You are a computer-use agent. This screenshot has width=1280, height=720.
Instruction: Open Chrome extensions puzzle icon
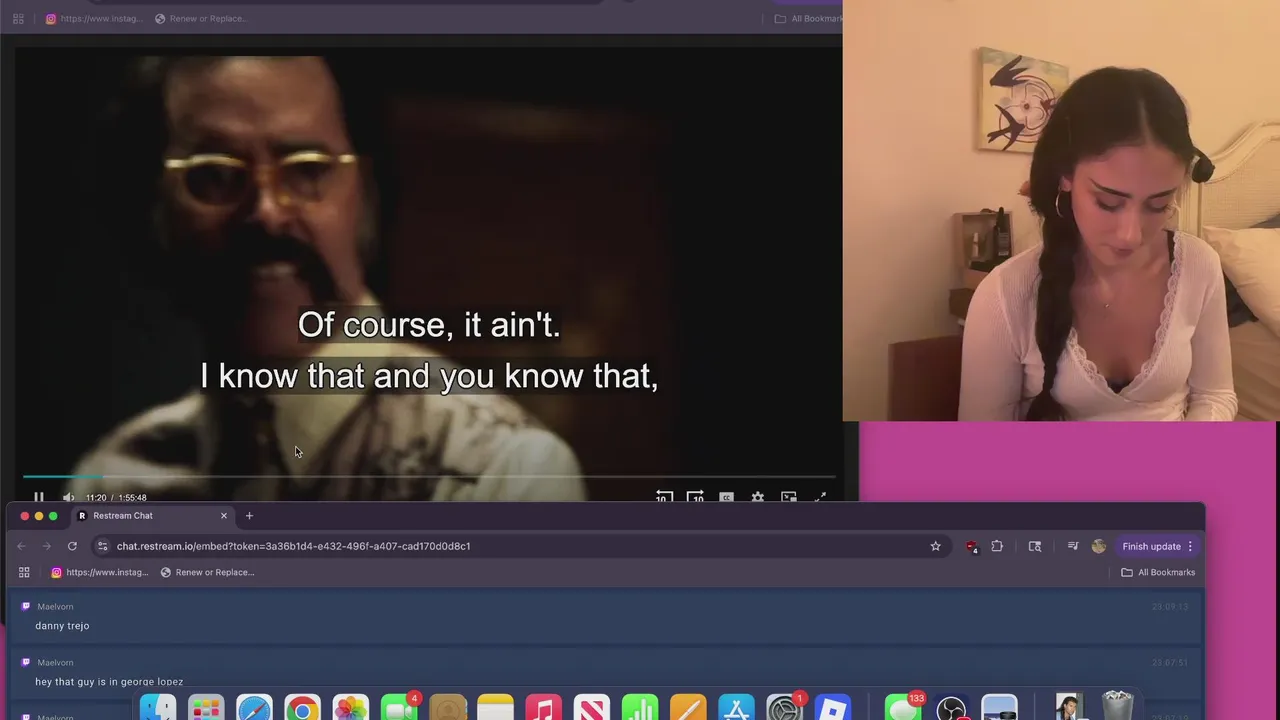click(x=997, y=546)
